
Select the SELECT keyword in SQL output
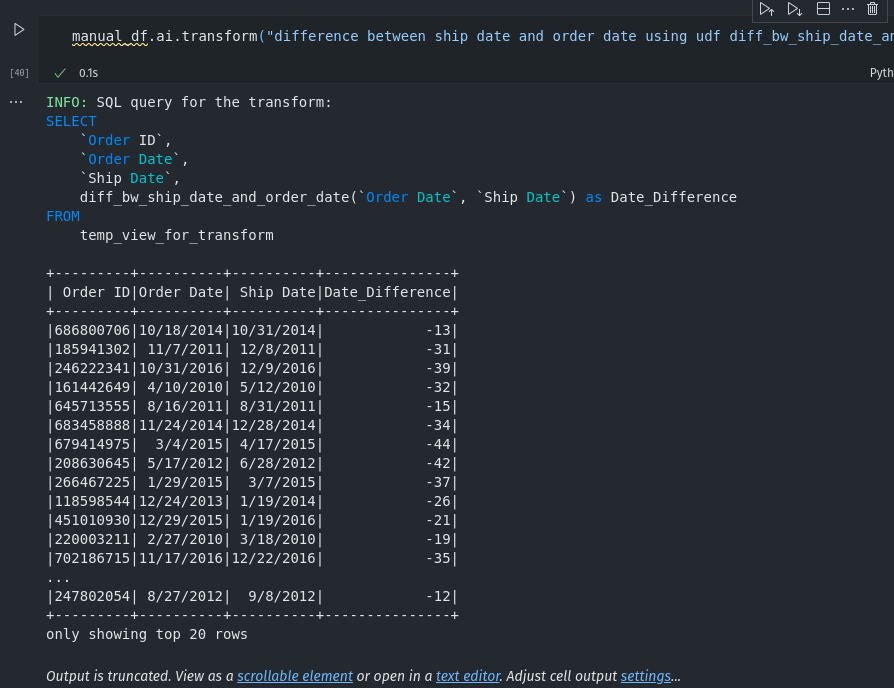[x=71, y=121]
